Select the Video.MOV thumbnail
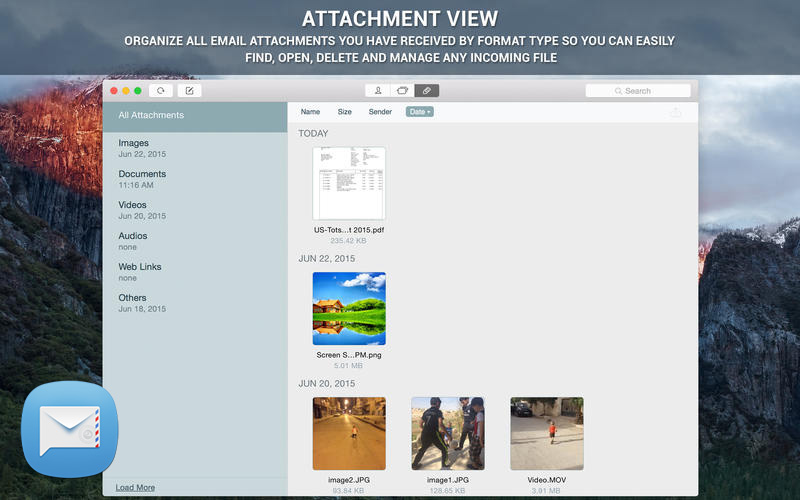The image size is (800, 500). [547, 434]
